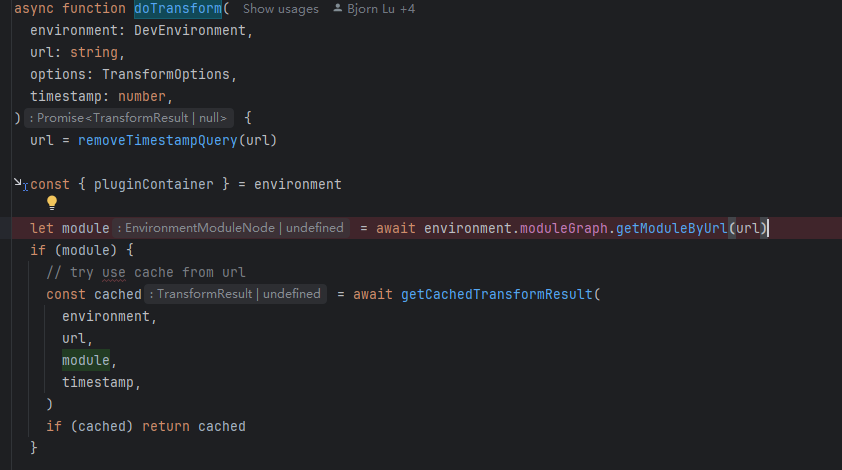Click the yellow lightbulb quick-fix icon
Viewport: 842px width, 470px height.
tap(52, 204)
